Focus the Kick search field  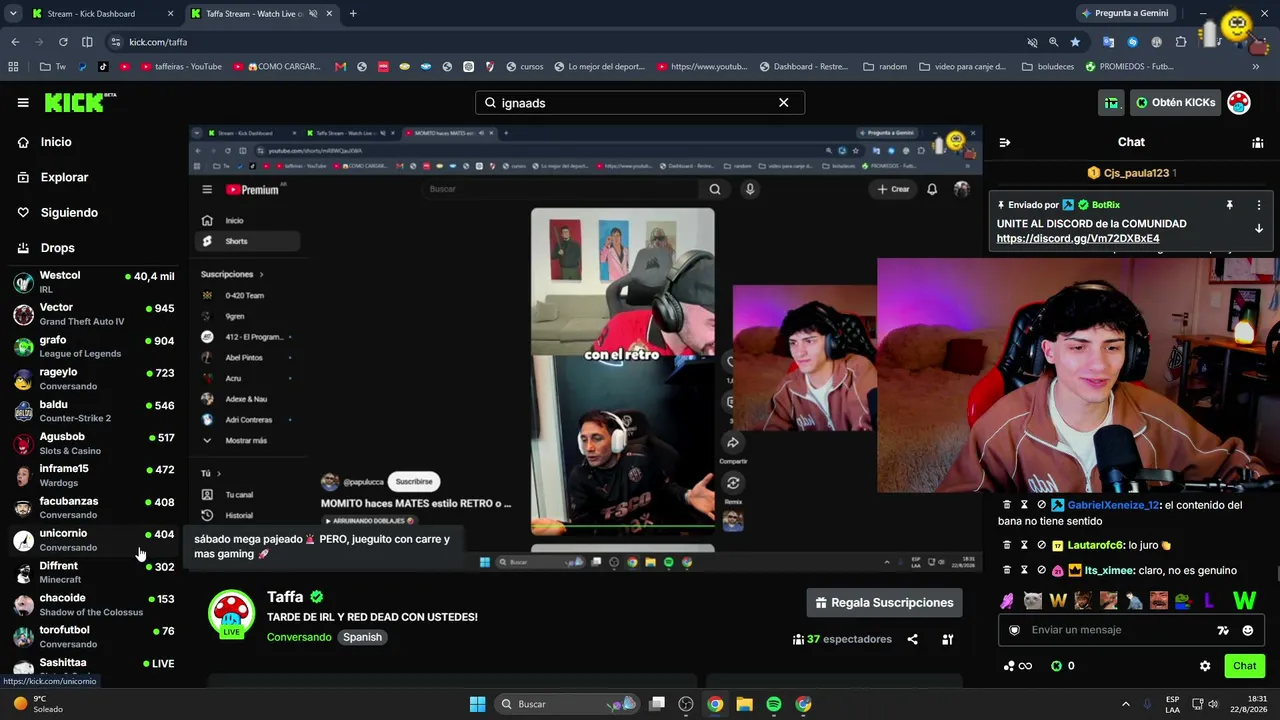[640, 102]
